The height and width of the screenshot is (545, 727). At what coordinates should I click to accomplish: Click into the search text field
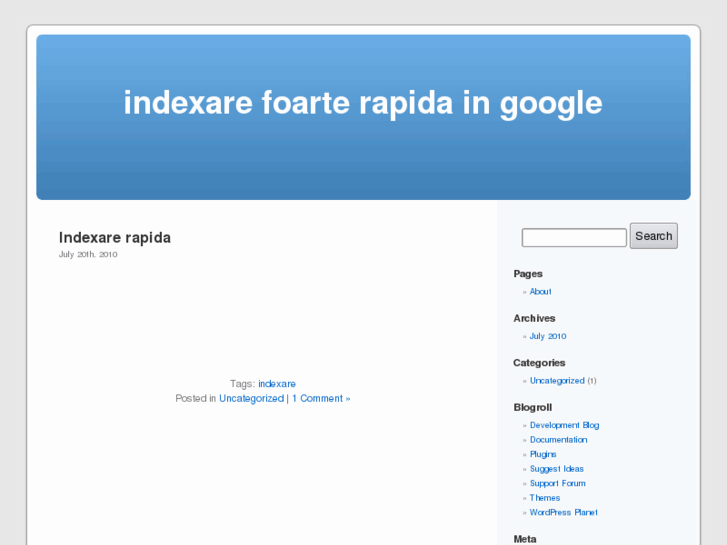pyautogui.click(x=574, y=237)
